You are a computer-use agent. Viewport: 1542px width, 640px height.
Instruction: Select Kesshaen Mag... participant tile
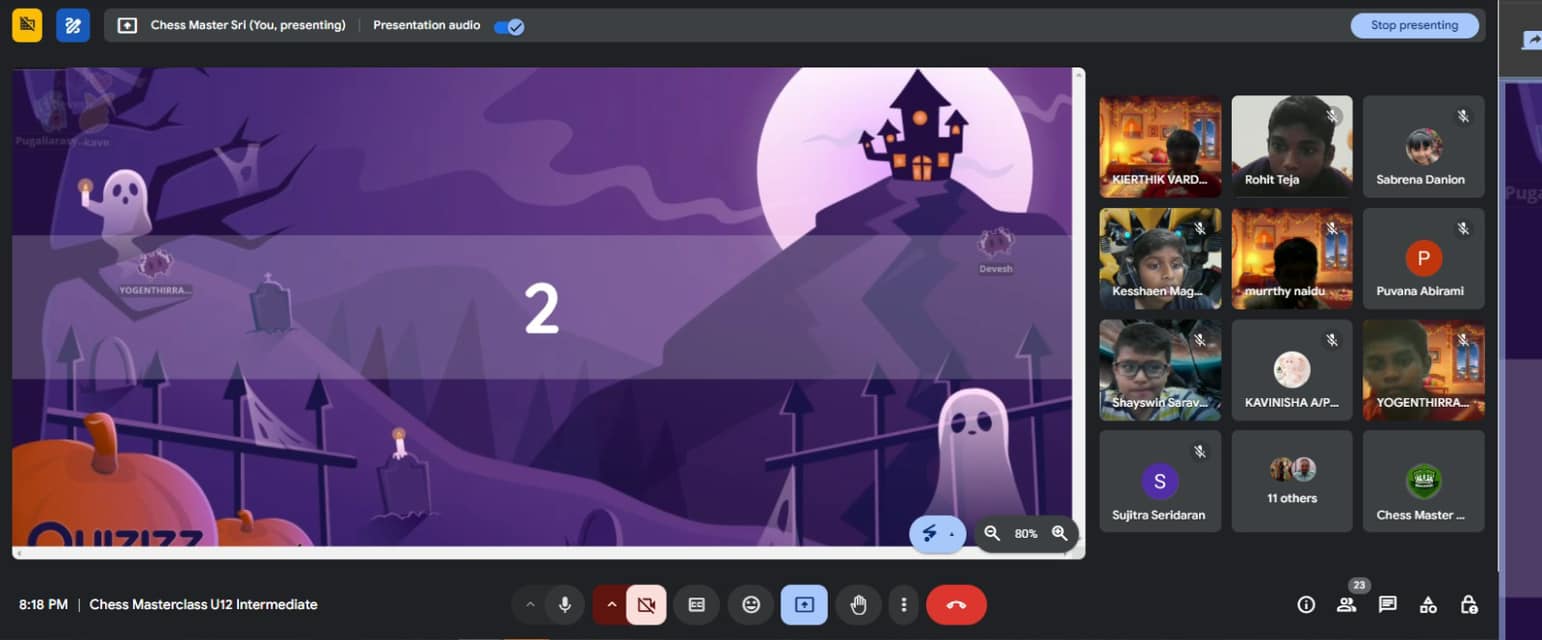point(1160,258)
